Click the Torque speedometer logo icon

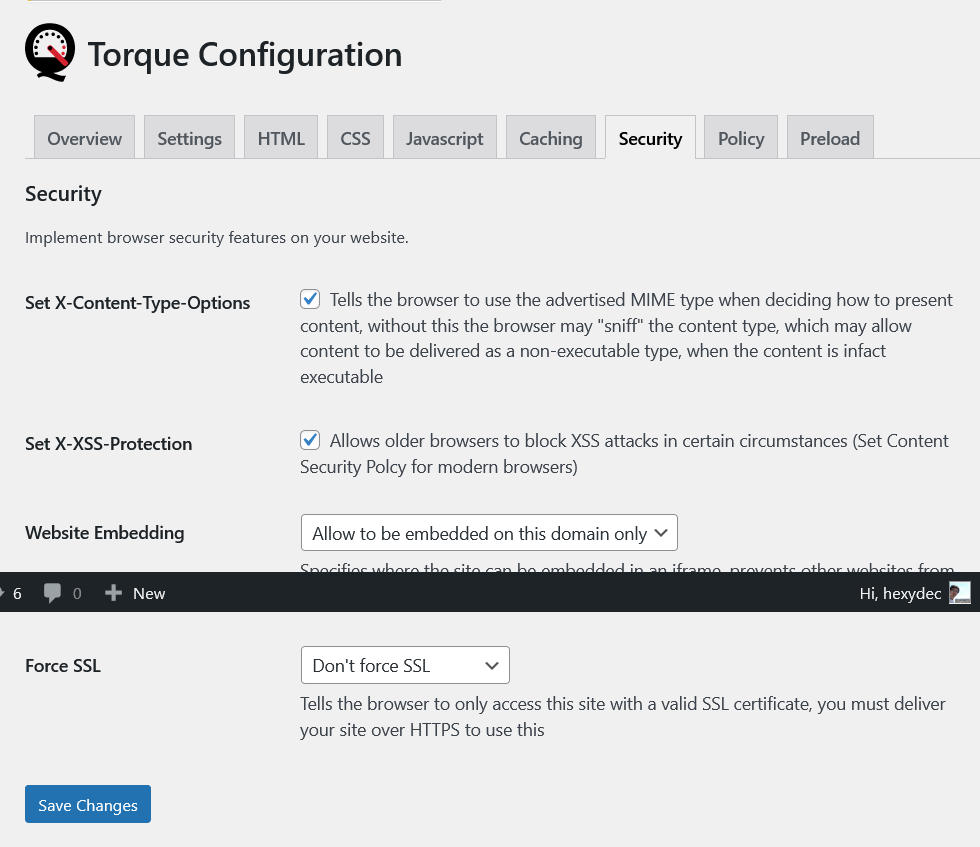pyautogui.click(x=50, y=53)
